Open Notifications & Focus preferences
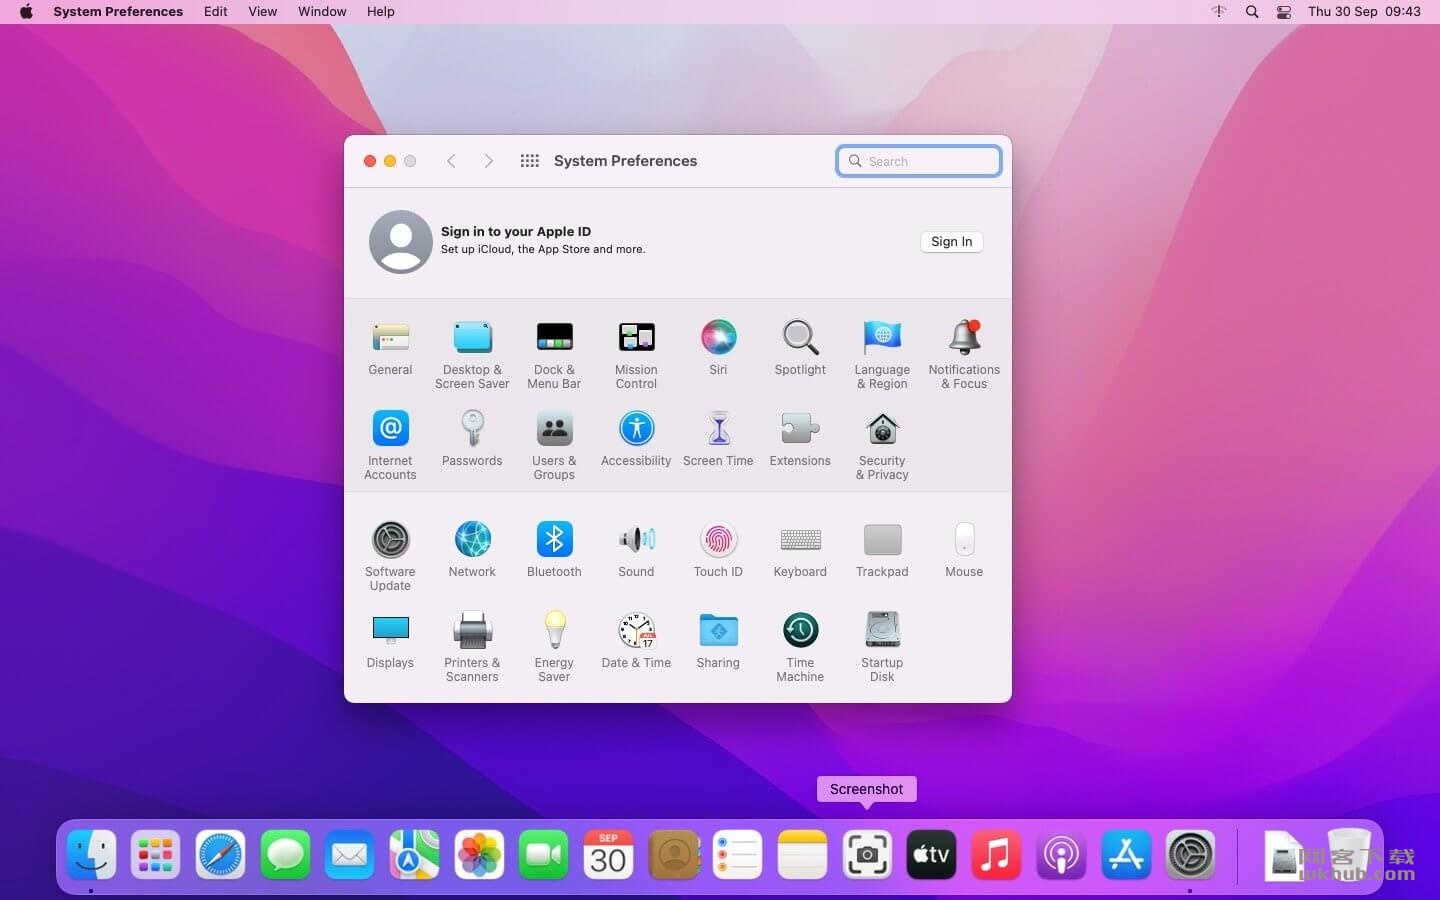 click(964, 355)
